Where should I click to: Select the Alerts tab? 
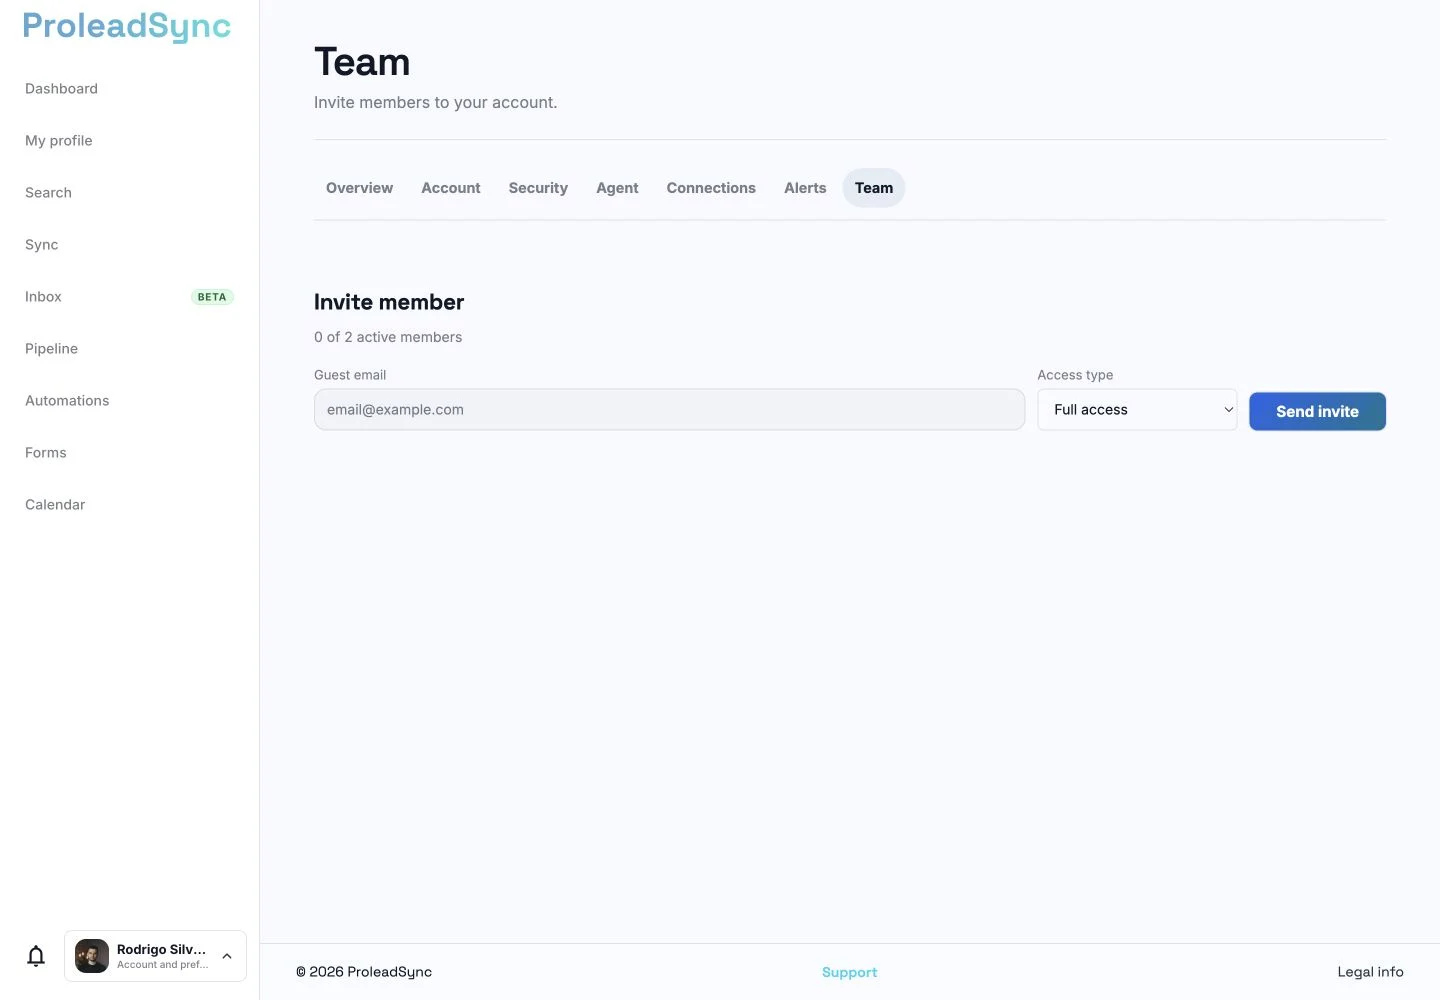(x=805, y=188)
